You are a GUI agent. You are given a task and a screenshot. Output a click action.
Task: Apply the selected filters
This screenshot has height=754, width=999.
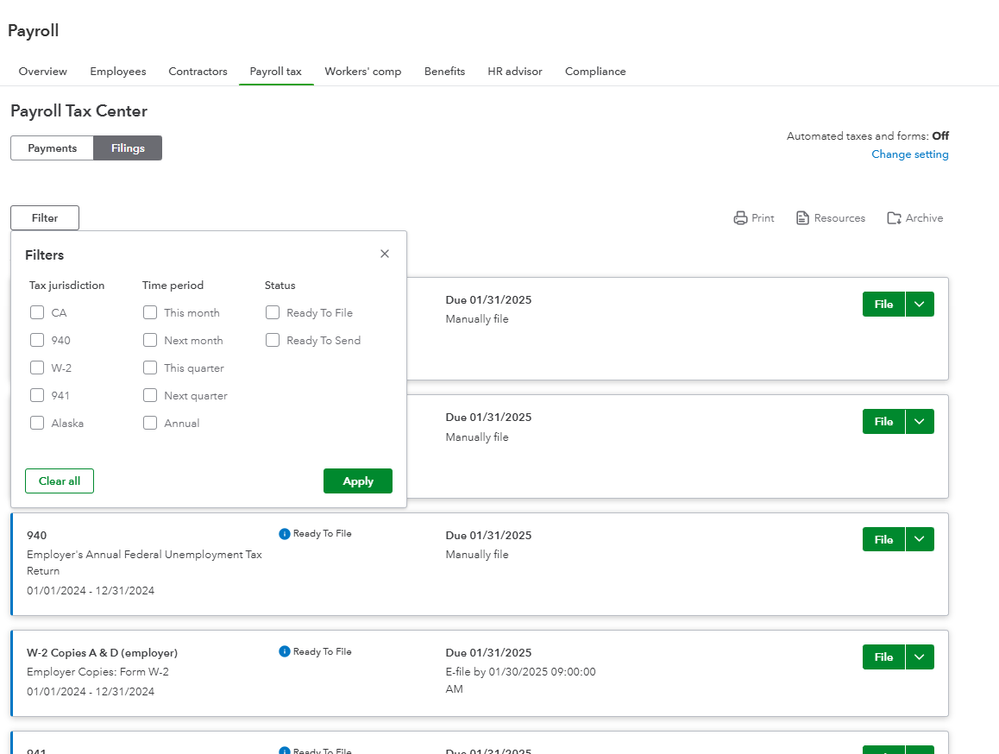(358, 481)
